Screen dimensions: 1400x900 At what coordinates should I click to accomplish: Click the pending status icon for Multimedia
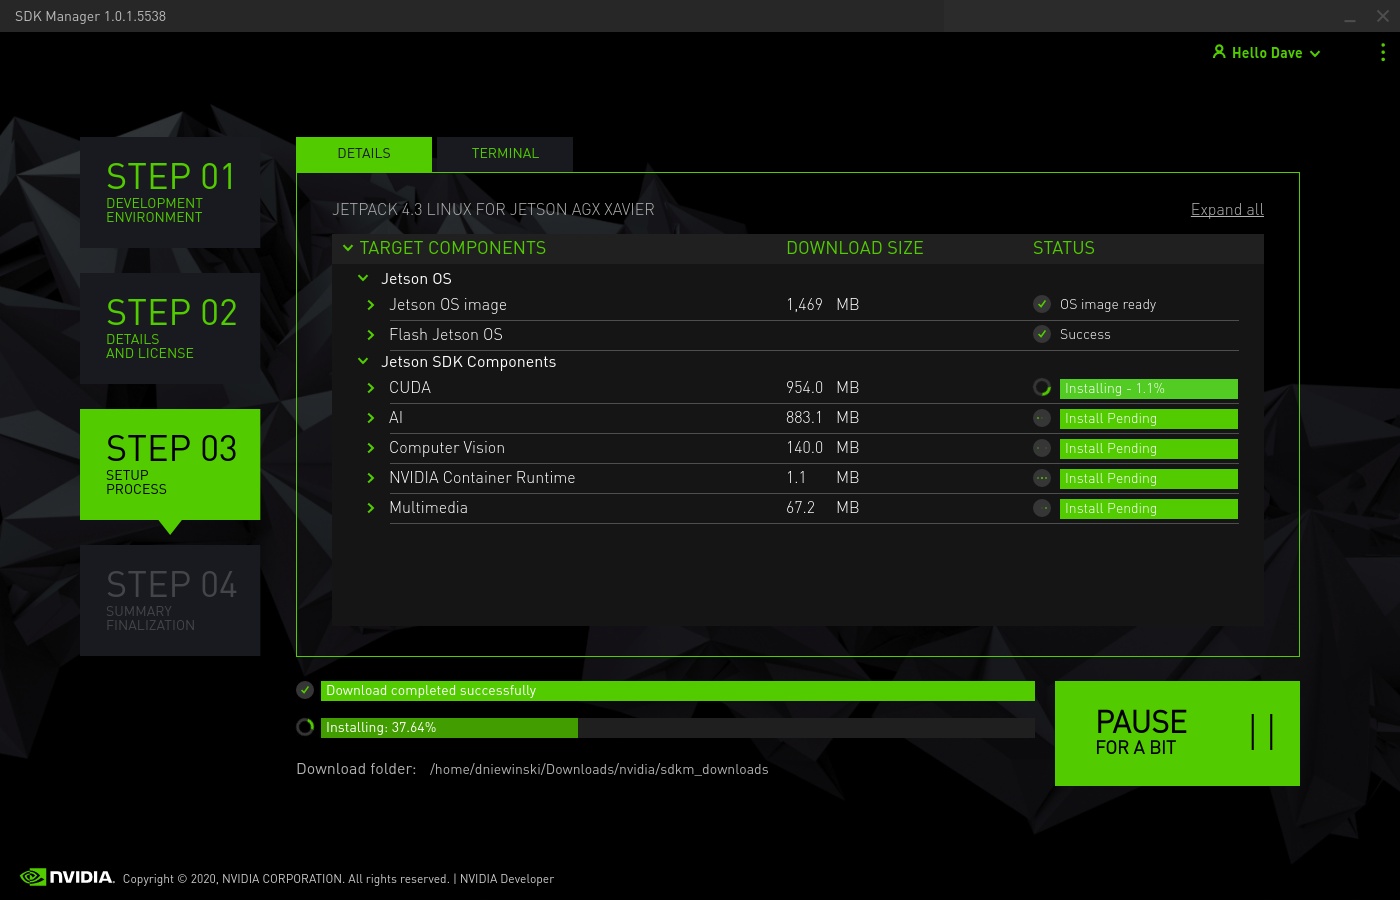coord(1042,508)
